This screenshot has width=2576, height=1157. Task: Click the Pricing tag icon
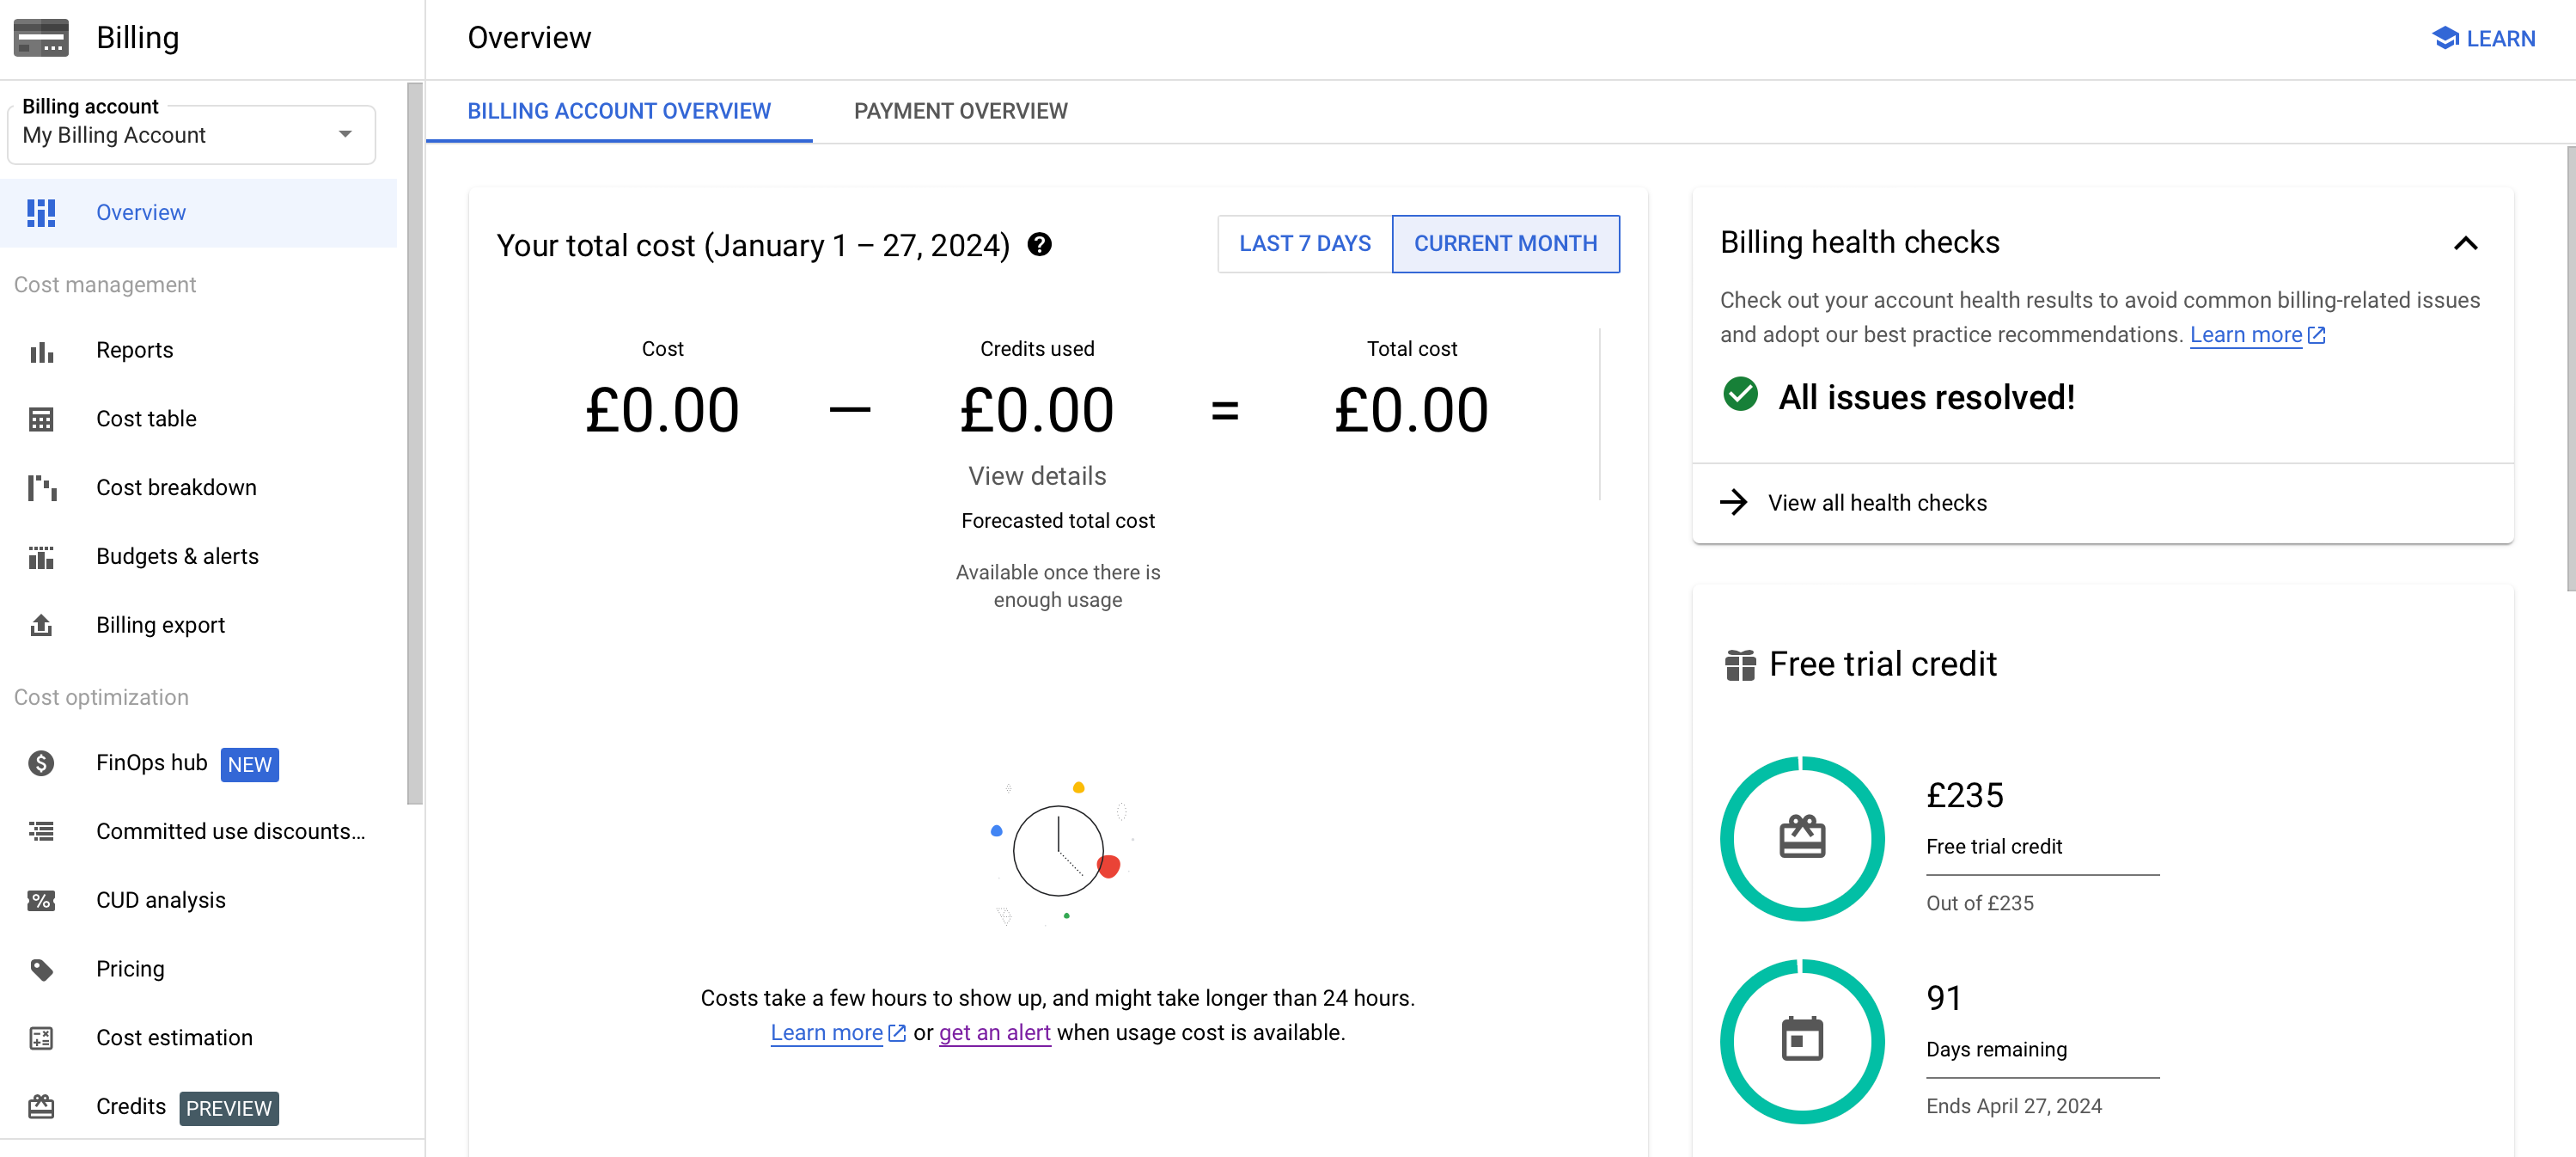click(x=41, y=969)
